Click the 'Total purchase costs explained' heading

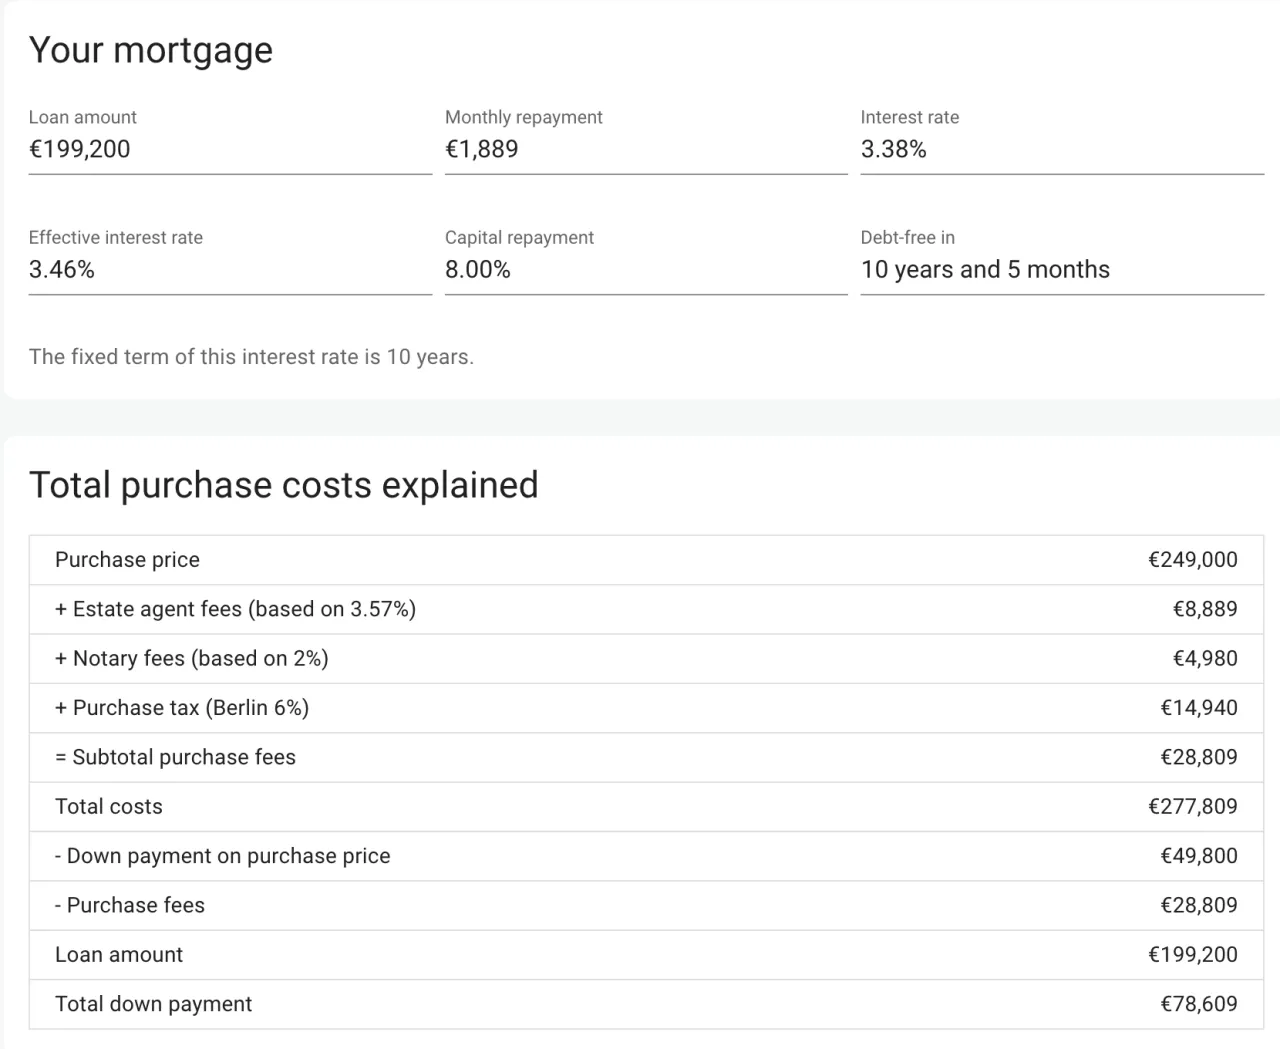point(284,485)
